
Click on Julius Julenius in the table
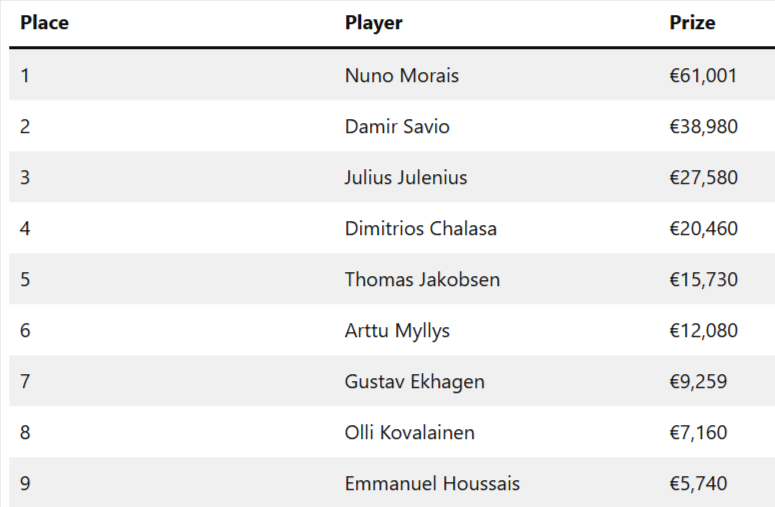(x=406, y=177)
